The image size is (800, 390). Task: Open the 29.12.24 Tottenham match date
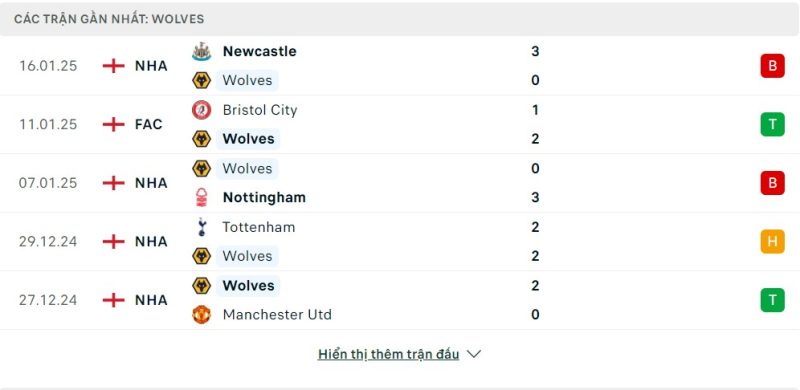pos(48,241)
